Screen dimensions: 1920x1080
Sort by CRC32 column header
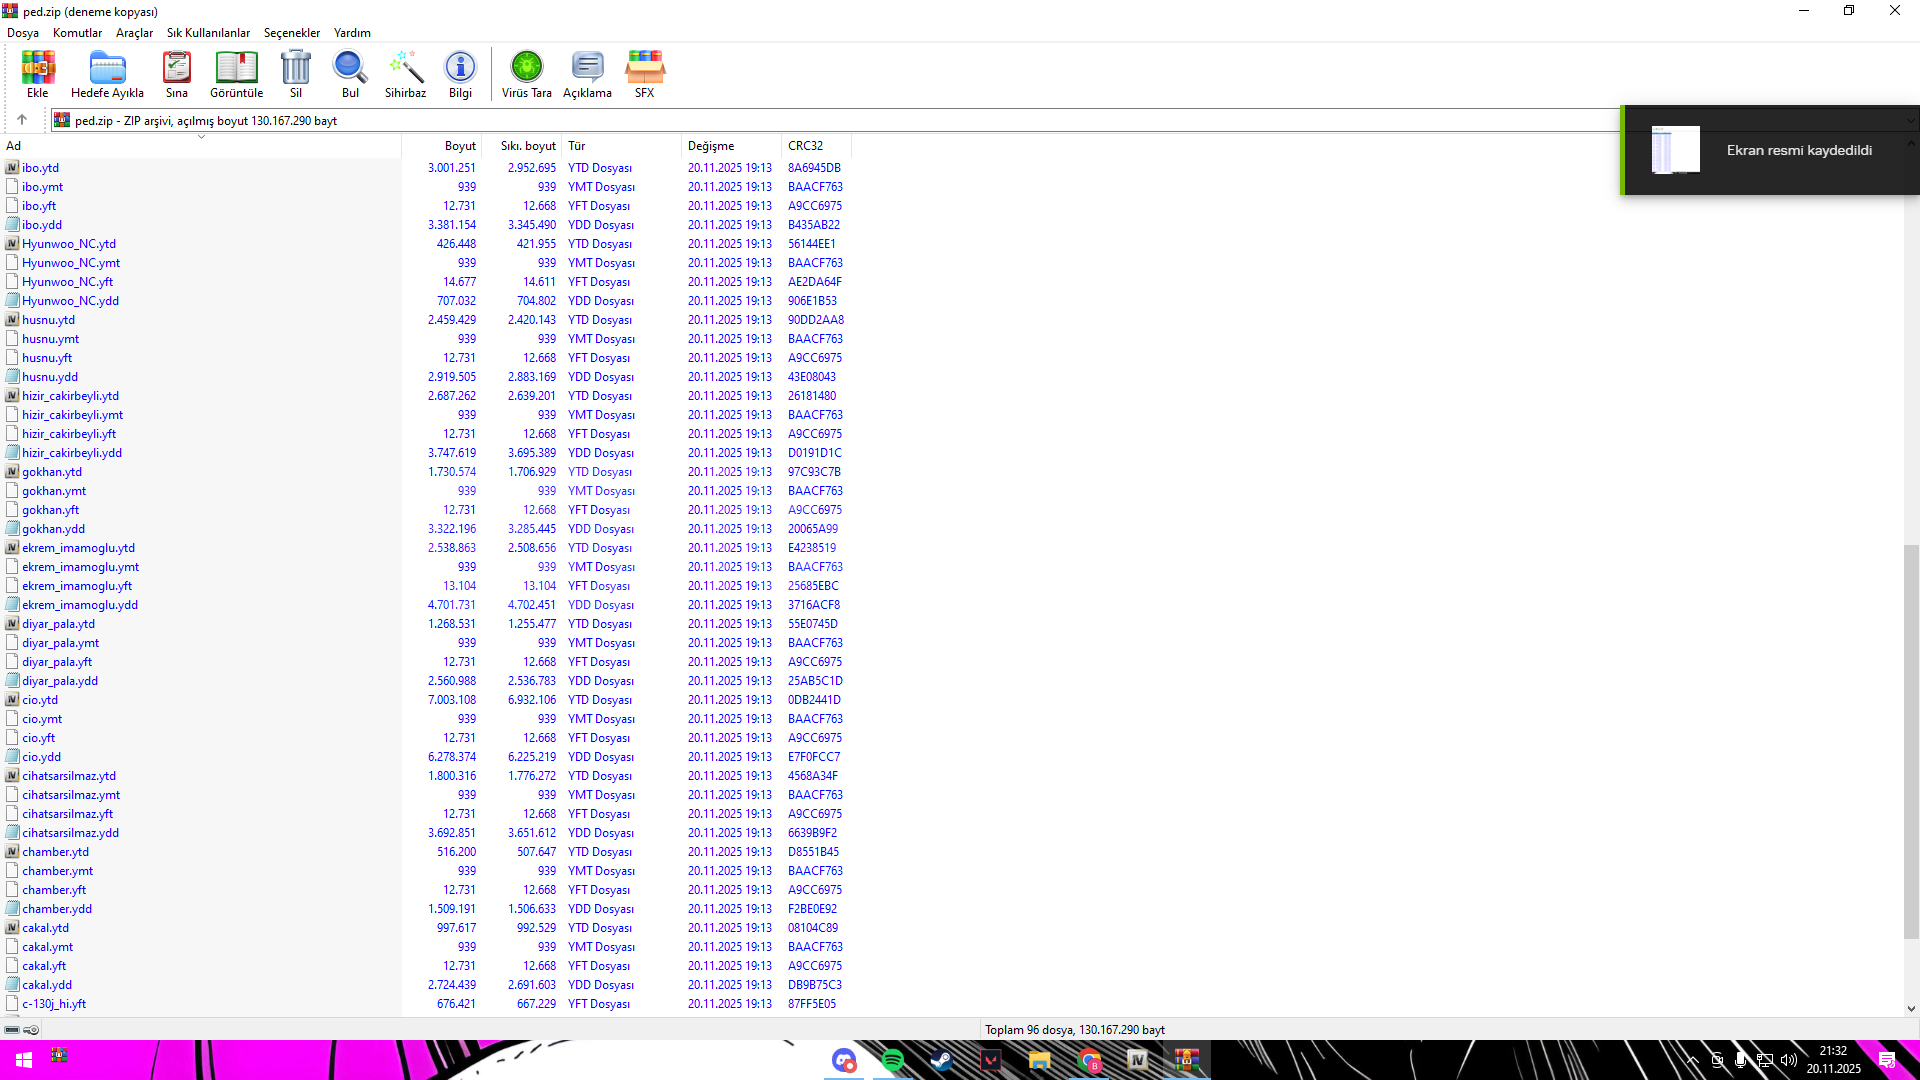coord(805,146)
